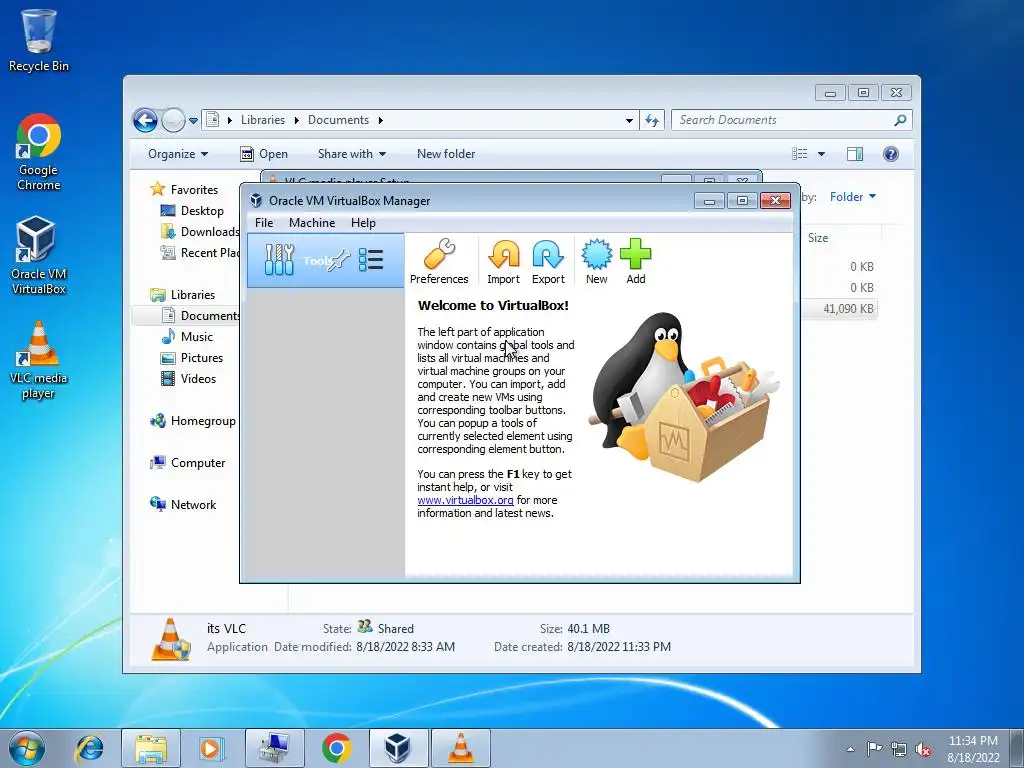Toggle the preview pane in Explorer
The width and height of the screenshot is (1024, 768).
point(854,154)
